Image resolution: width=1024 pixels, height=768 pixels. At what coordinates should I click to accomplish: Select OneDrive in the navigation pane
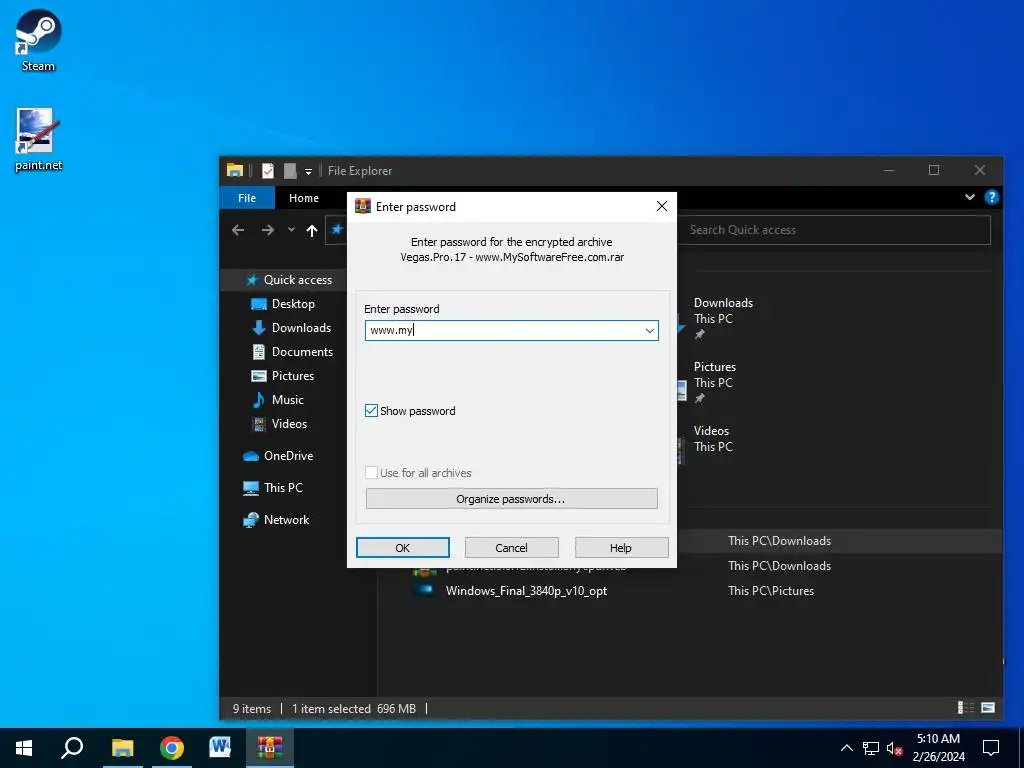coord(288,456)
